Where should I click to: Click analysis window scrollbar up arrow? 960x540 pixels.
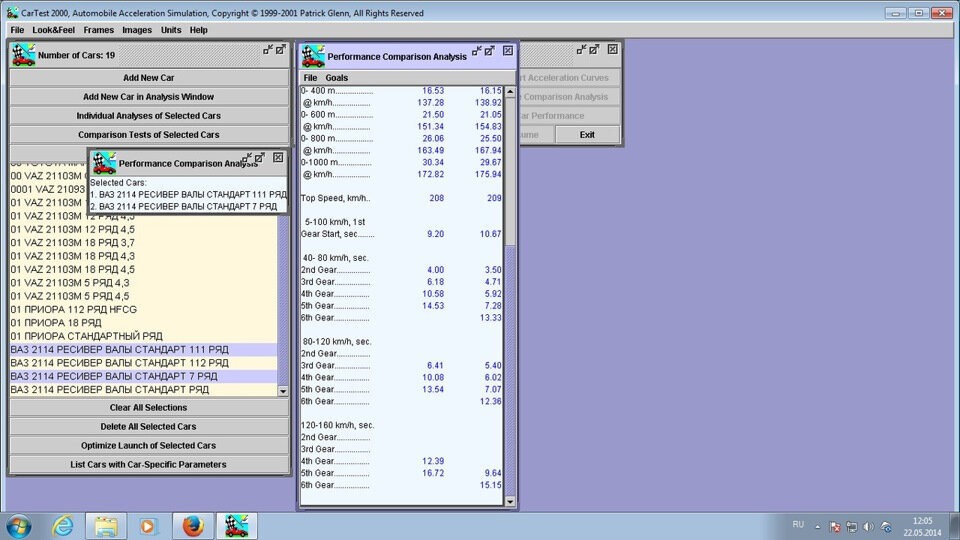(510, 92)
